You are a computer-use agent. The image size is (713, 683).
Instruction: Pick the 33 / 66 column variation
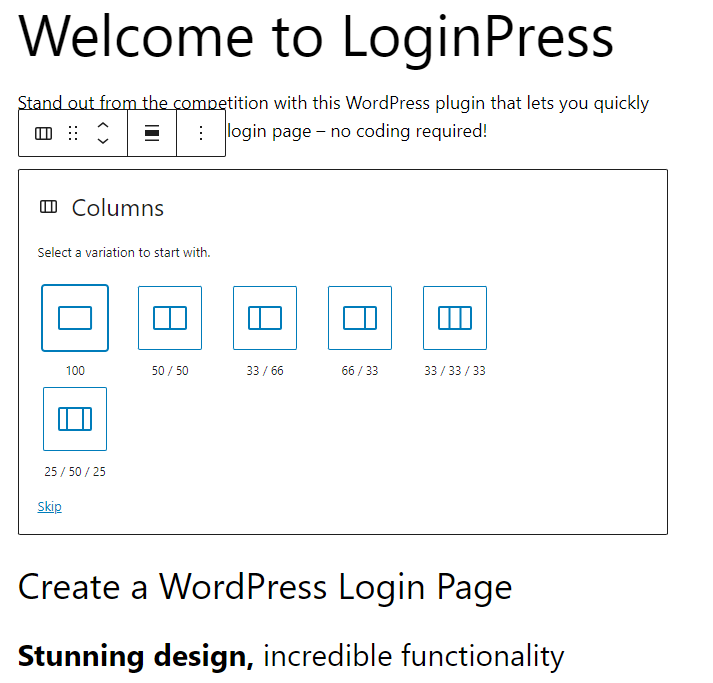tap(265, 318)
